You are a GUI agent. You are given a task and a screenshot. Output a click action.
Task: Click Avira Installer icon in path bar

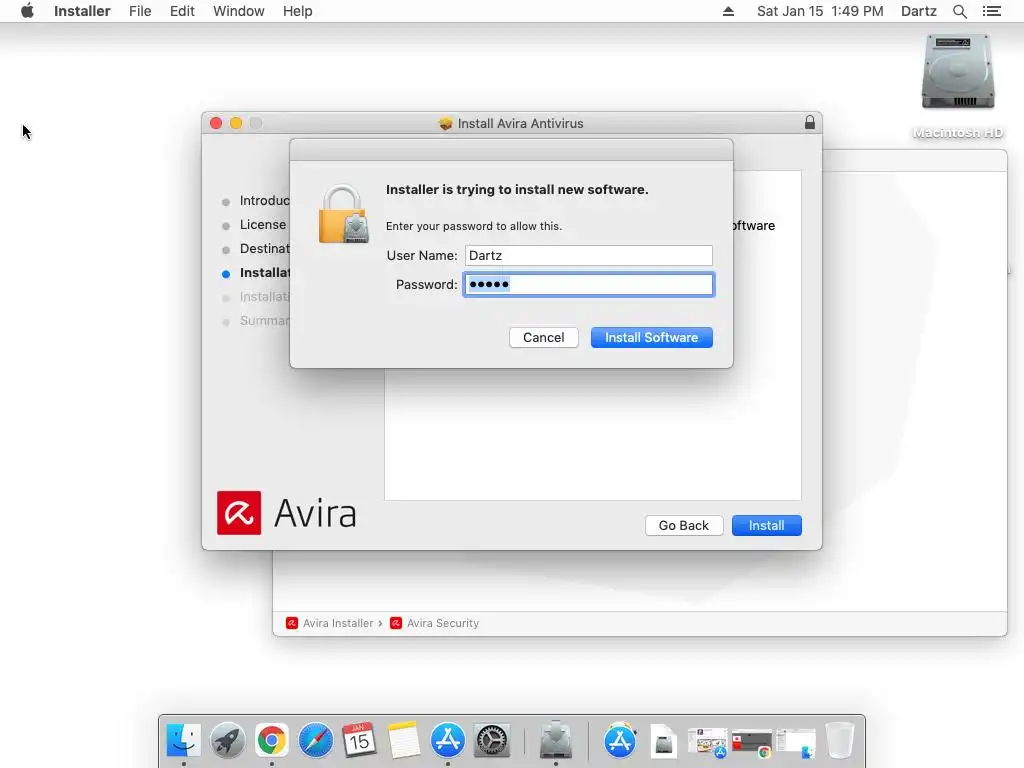(x=292, y=623)
